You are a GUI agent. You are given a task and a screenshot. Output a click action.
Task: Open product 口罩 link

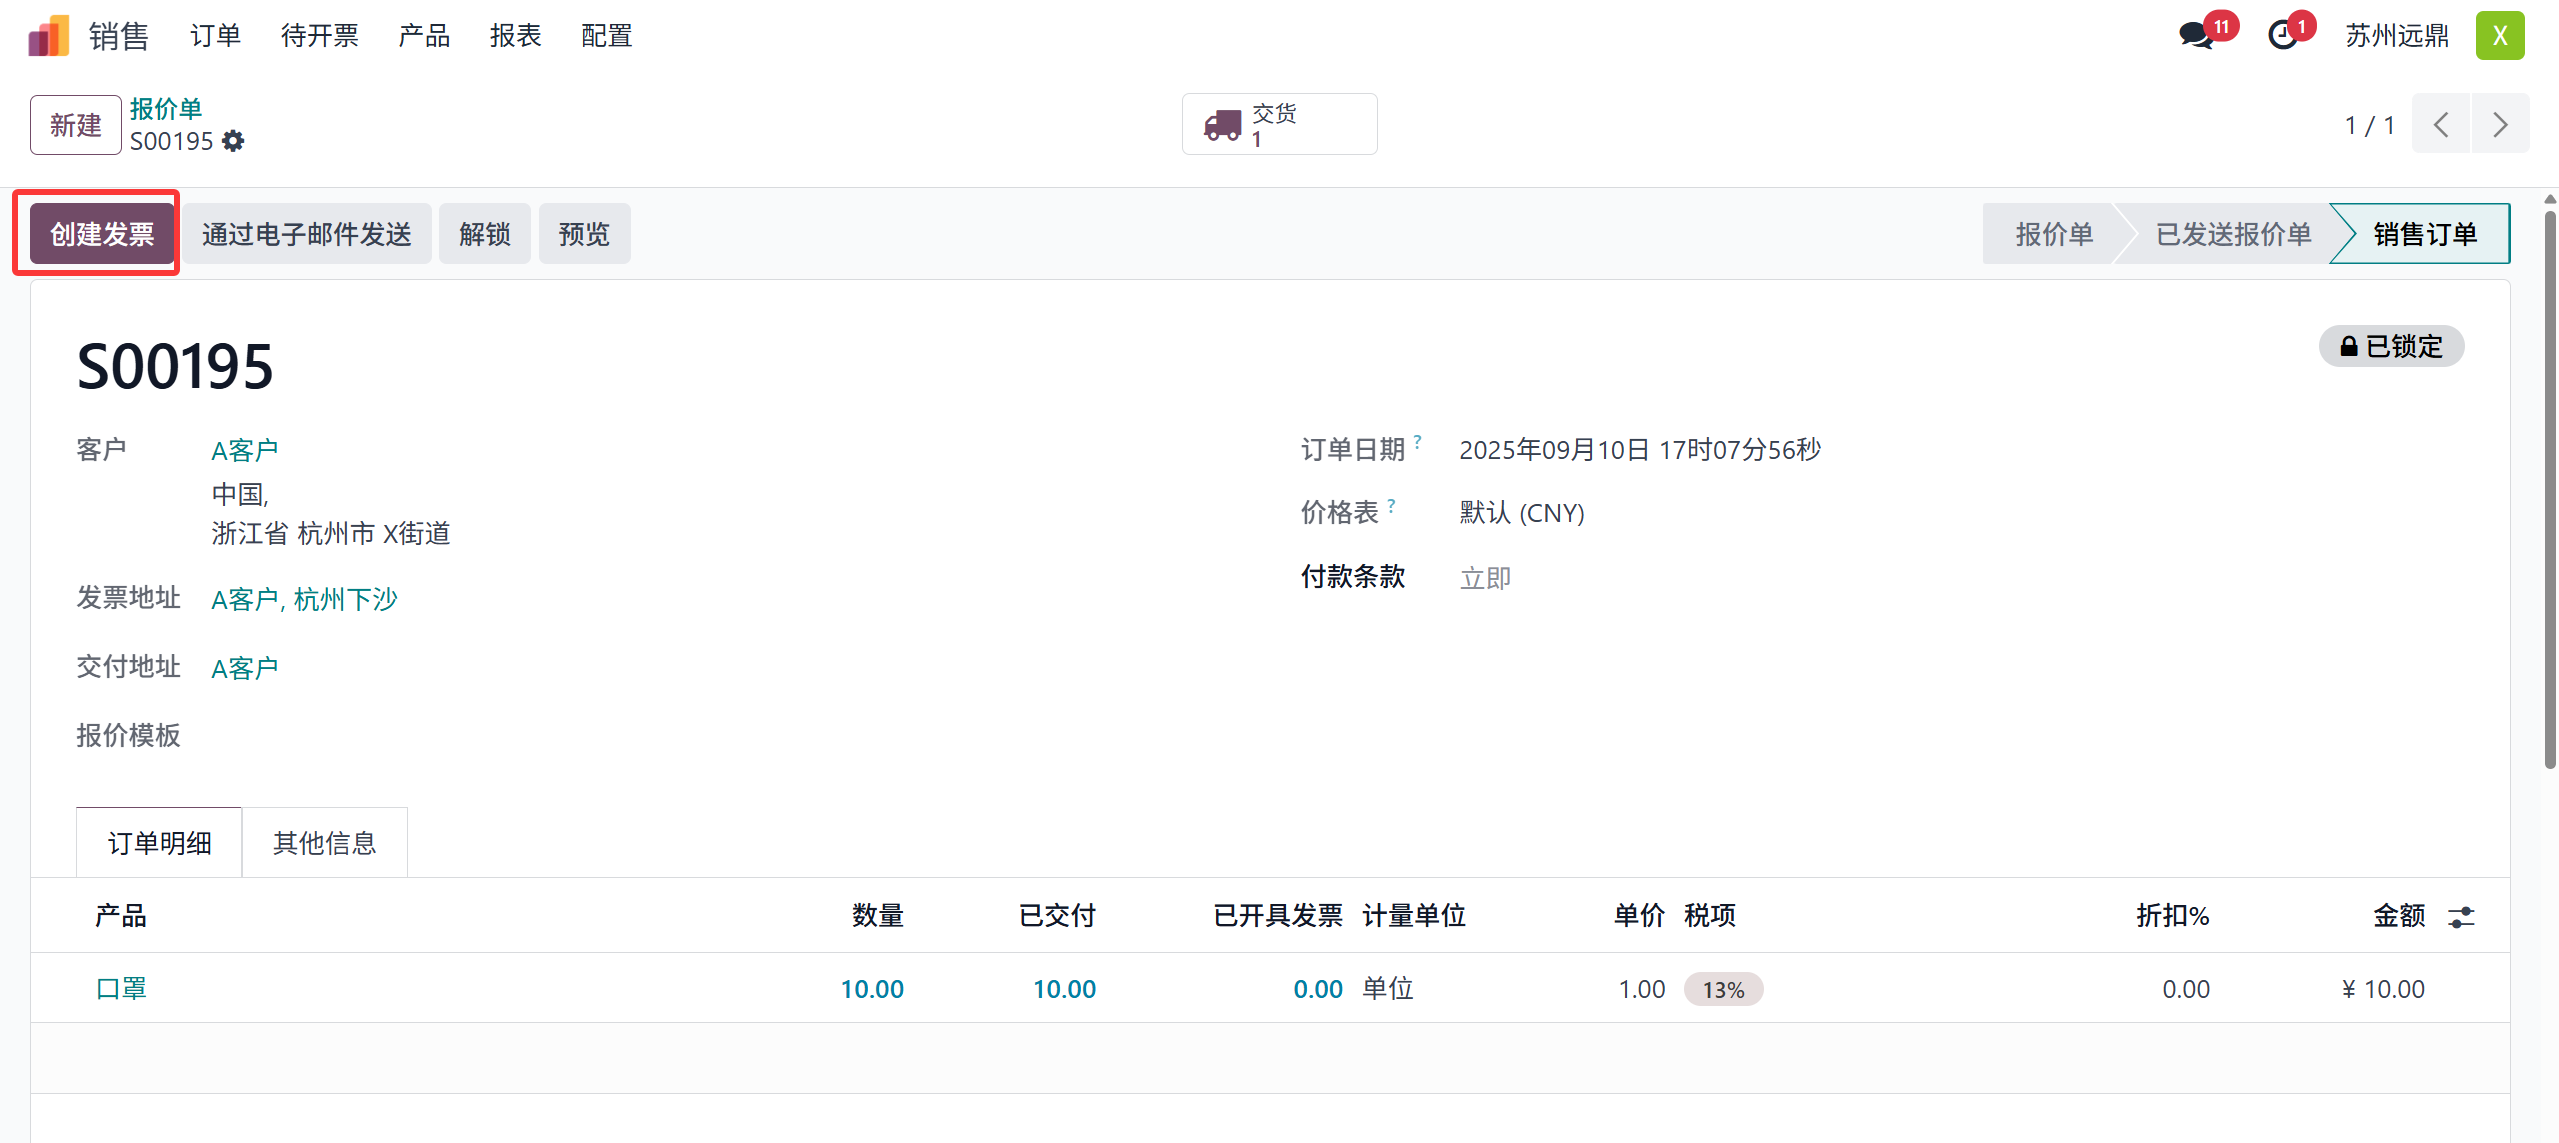click(121, 988)
